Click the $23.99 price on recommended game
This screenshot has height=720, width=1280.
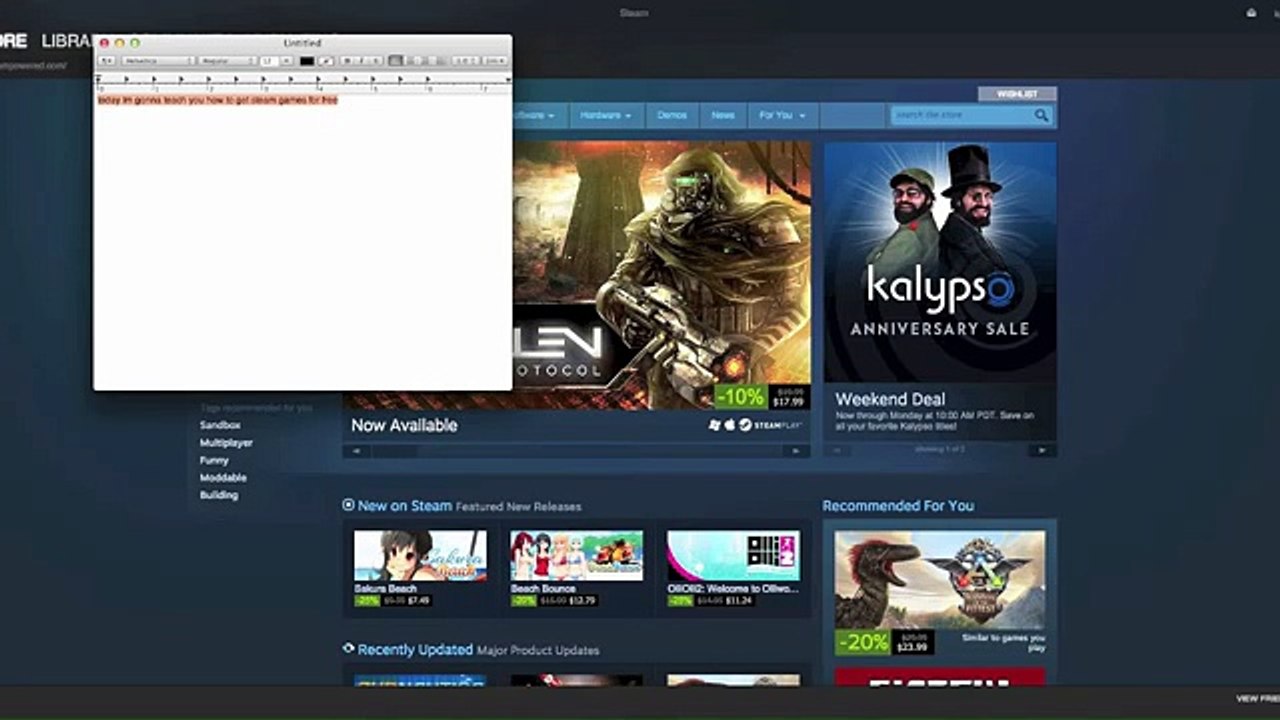[x=914, y=648]
